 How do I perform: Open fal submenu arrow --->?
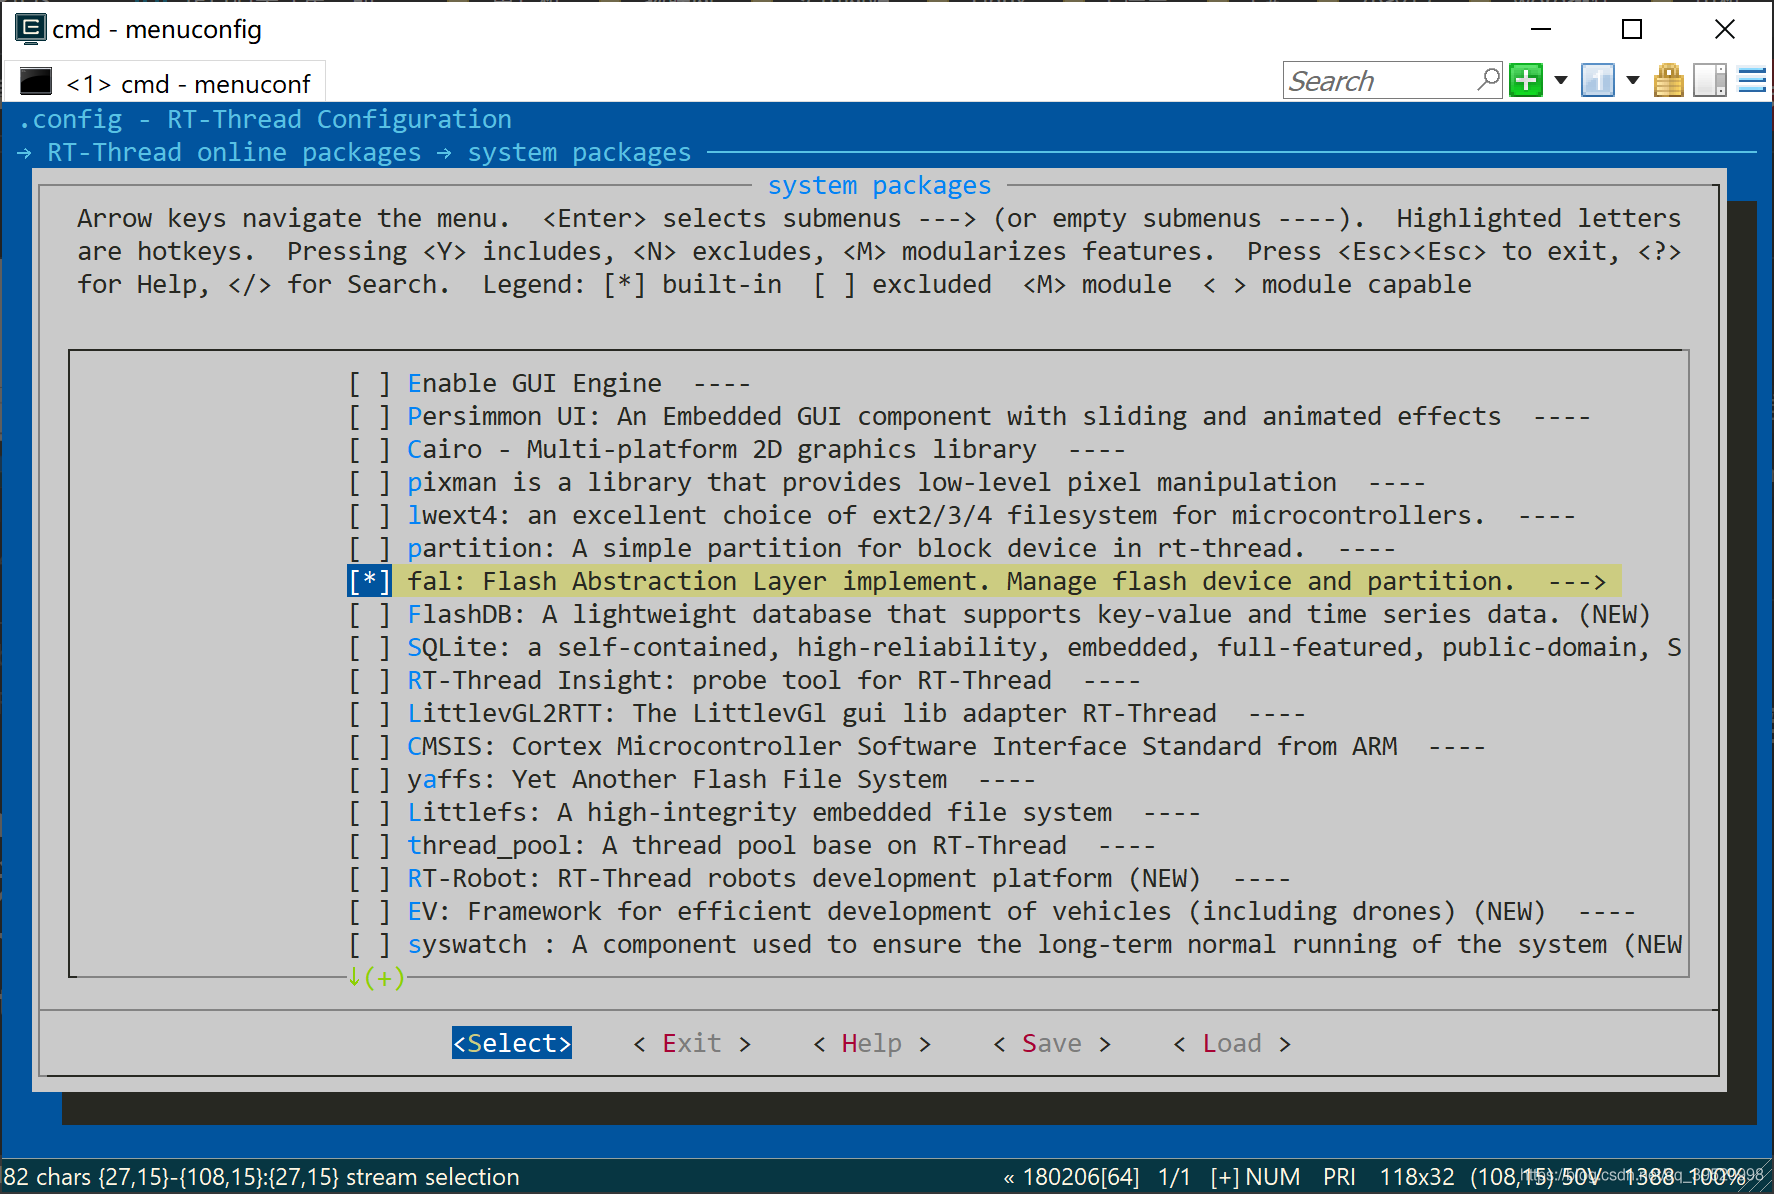1577,582
